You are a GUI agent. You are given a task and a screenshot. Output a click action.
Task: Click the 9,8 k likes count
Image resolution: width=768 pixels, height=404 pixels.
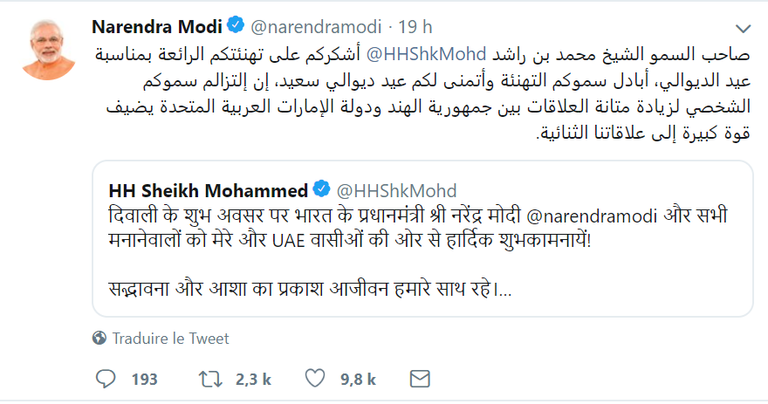pyautogui.click(x=357, y=379)
